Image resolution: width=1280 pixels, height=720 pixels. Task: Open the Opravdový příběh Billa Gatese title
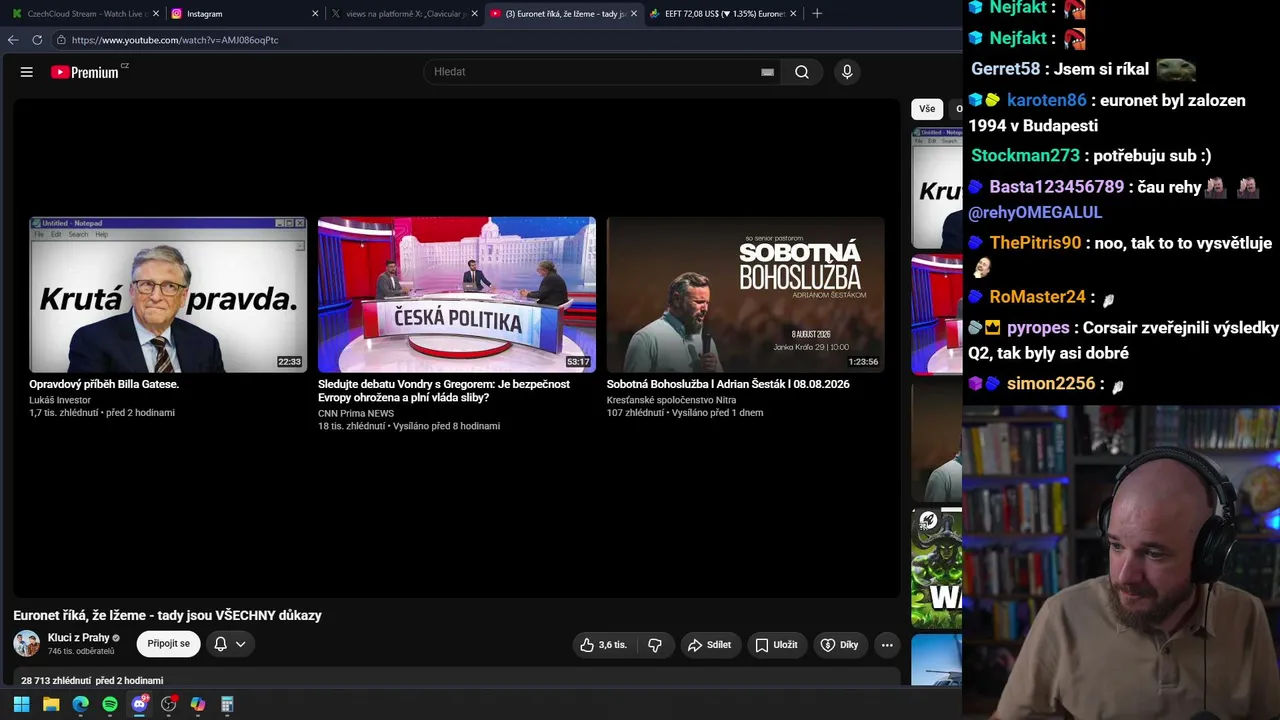pos(104,384)
